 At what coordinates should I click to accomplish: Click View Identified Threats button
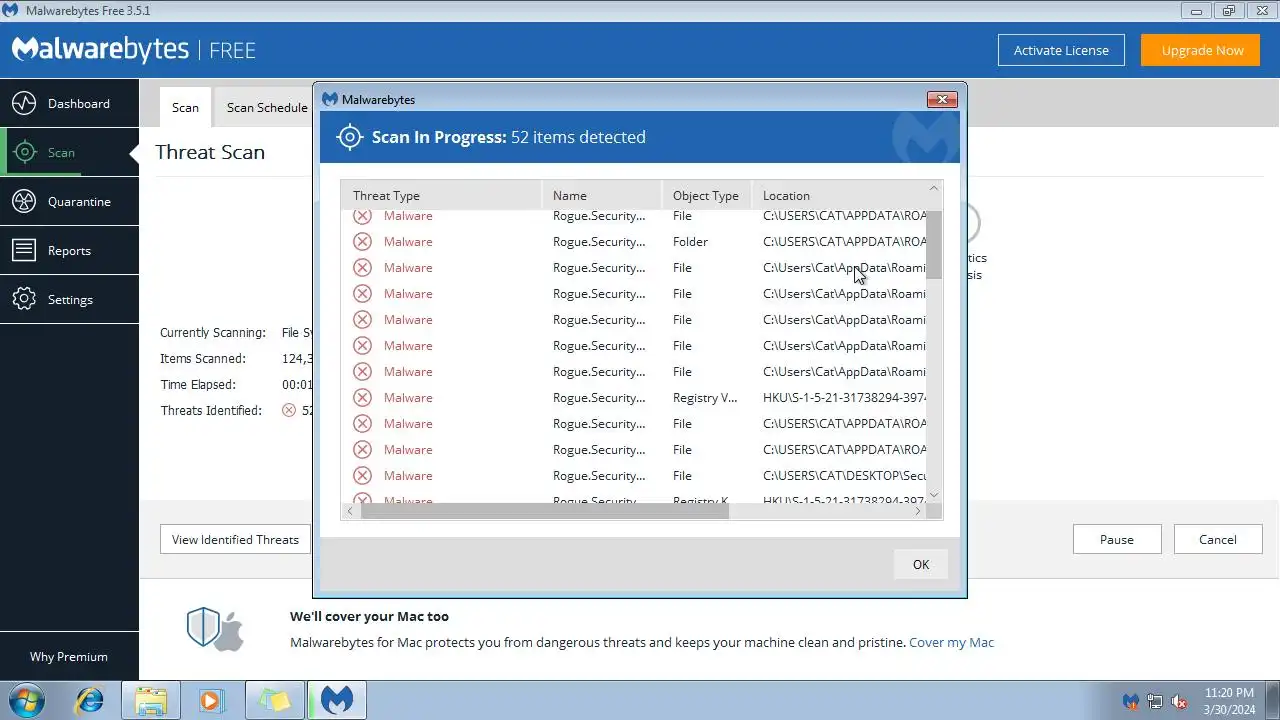coord(235,539)
